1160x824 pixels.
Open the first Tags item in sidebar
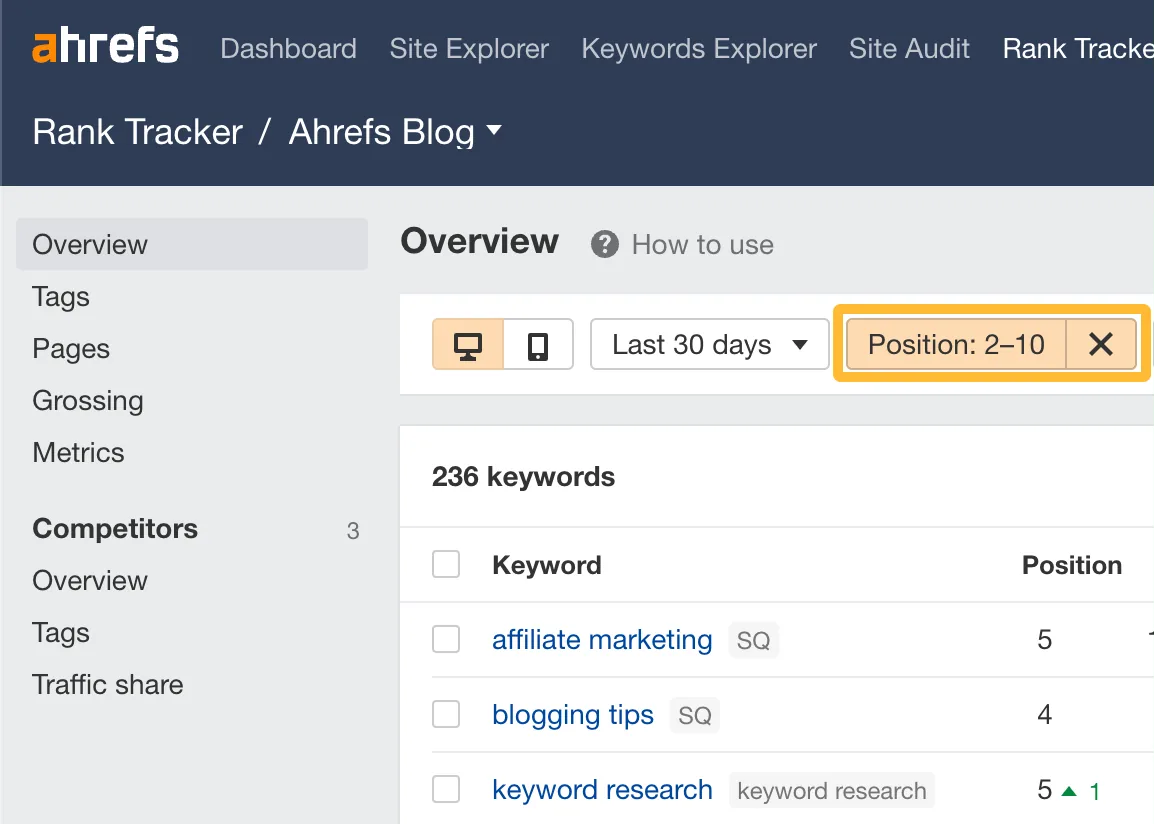coord(61,297)
